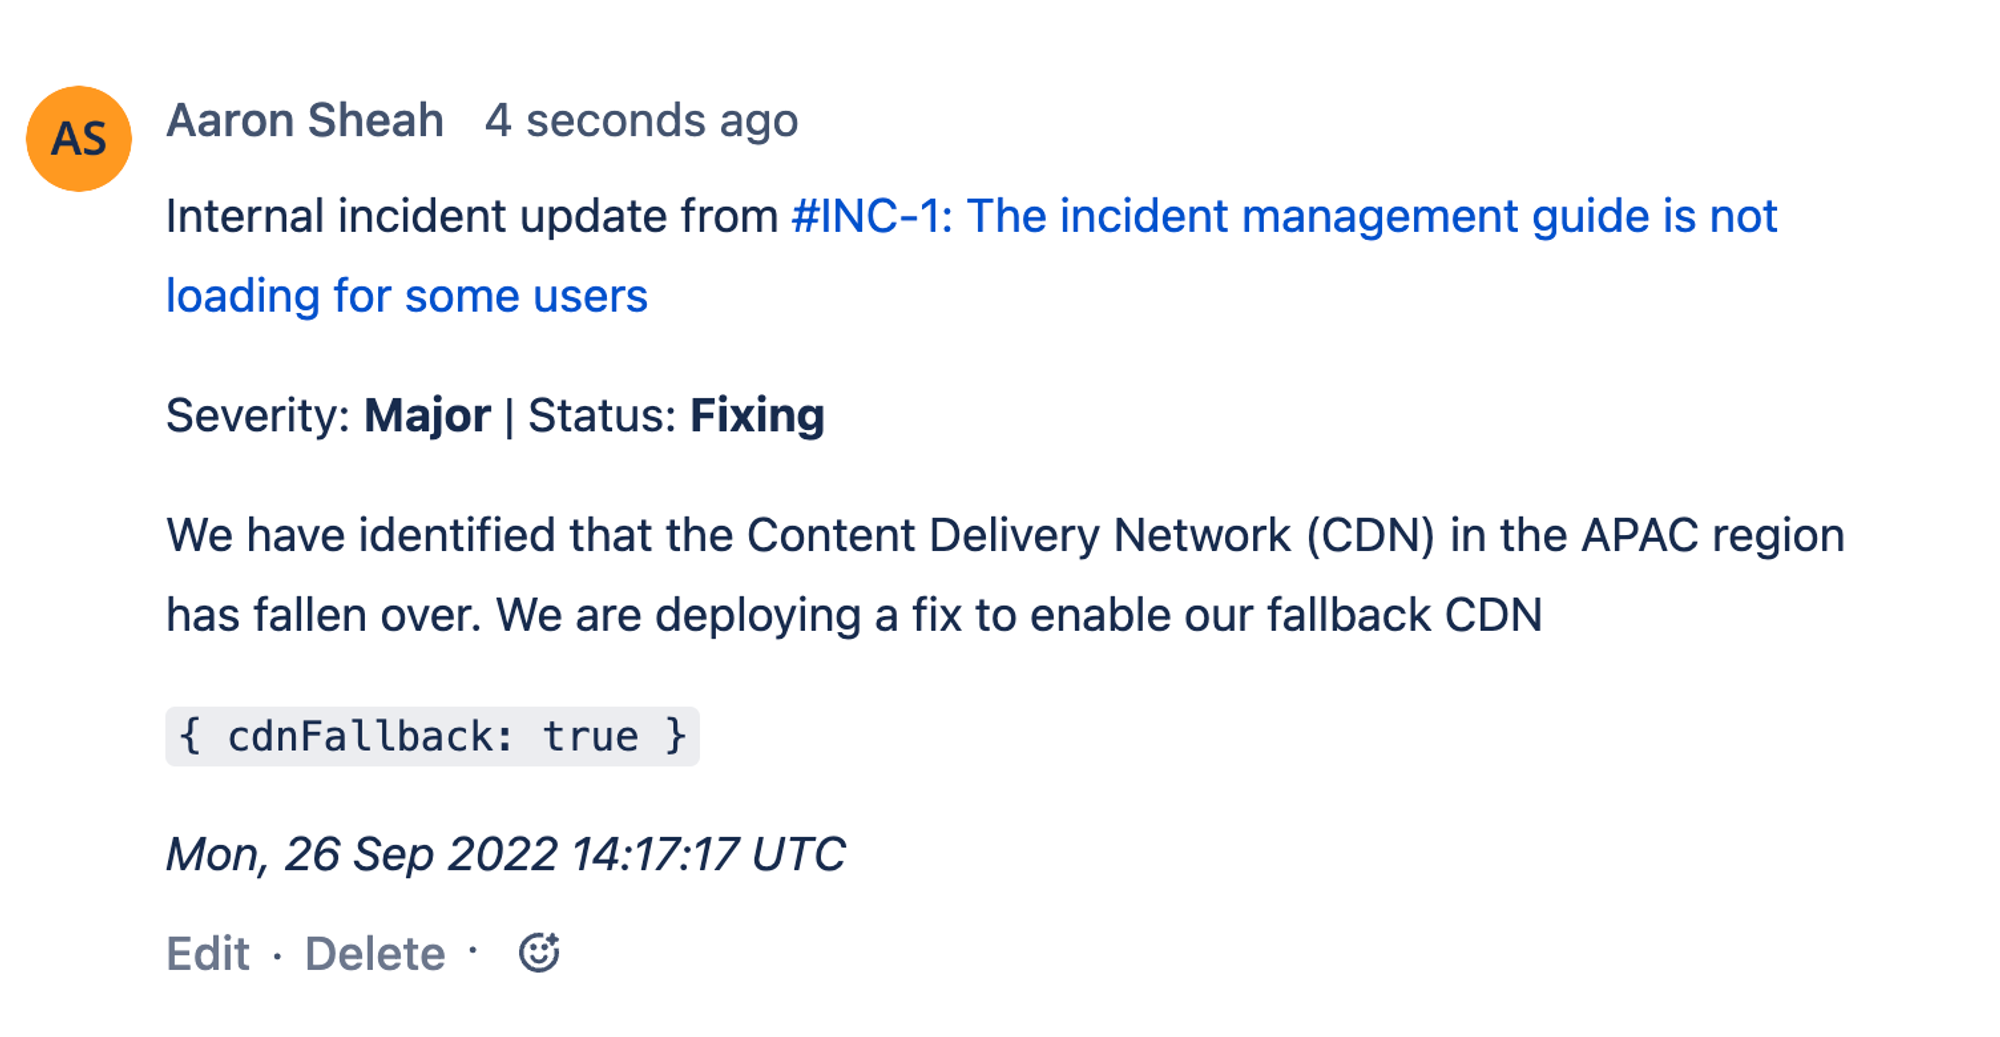Click the 'fallback CDN' sentence end
2000x1037 pixels.
pos(1404,615)
